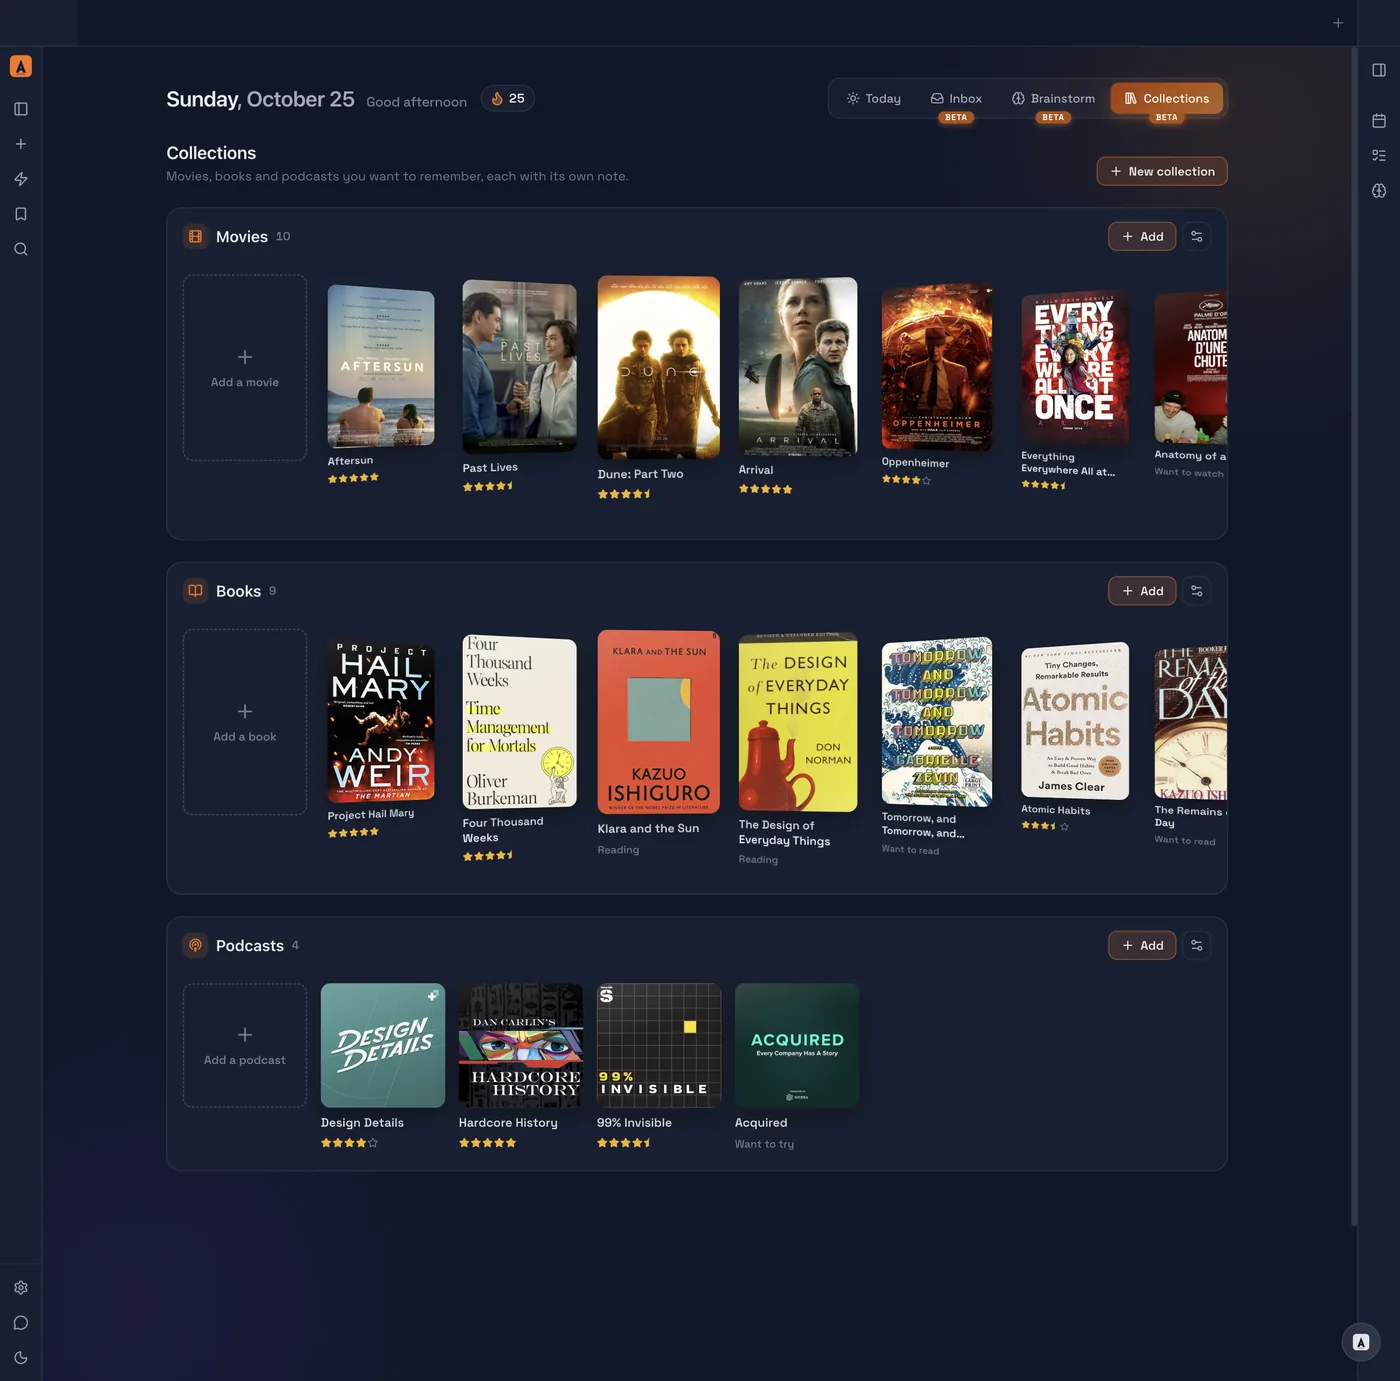This screenshot has width=1400, height=1381.
Task: Toggle the right panel layout icon
Action: click(1379, 70)
